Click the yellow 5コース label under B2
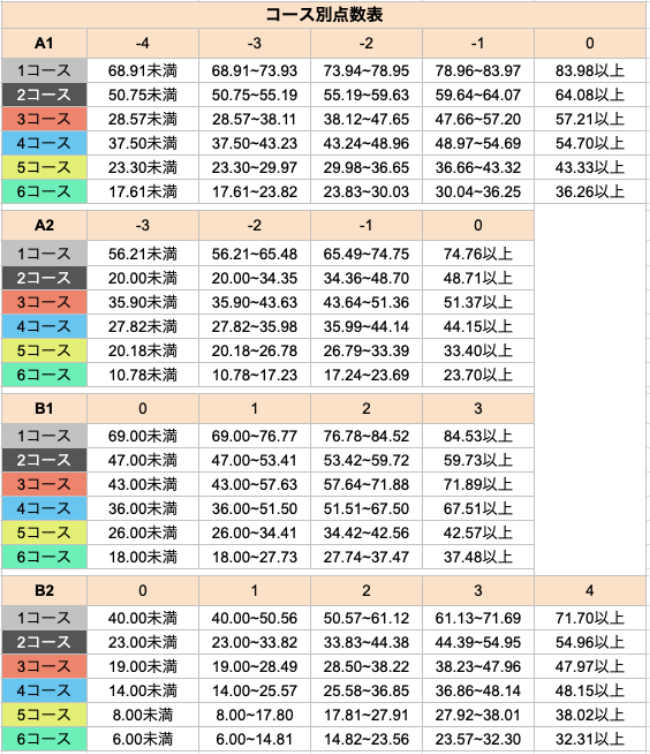Image resolution: width=650 pixels, height=754 pixels. 44,716
